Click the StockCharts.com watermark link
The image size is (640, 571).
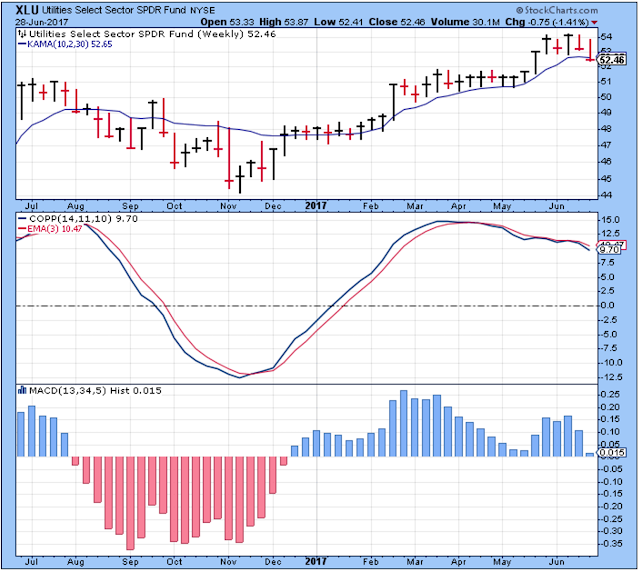tap(557, 10)
